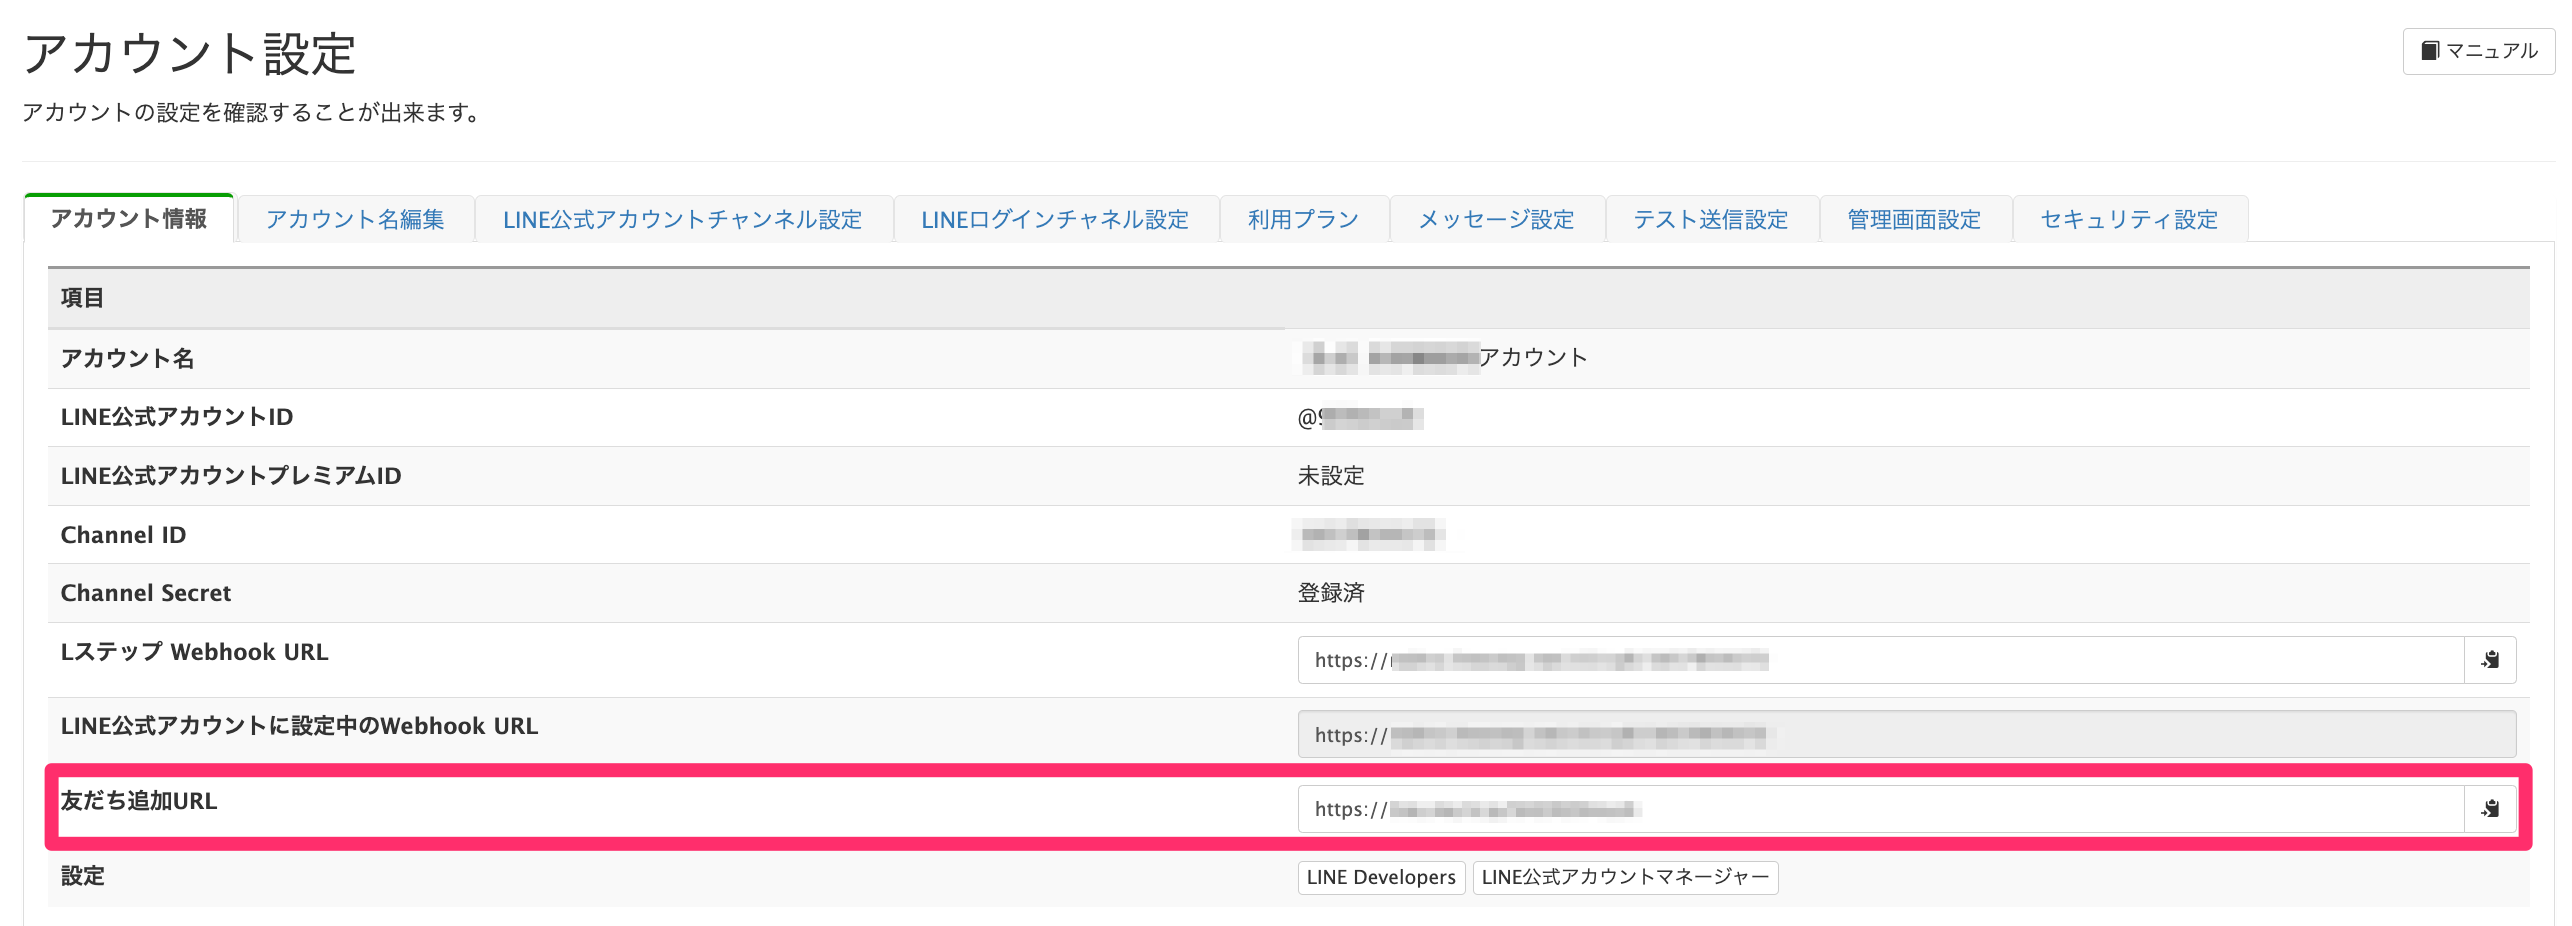The width and height of the screenshot is (2572, 926).
Task: Select the LINEログインチャネル設定 tab
Action: (1055, 220)
